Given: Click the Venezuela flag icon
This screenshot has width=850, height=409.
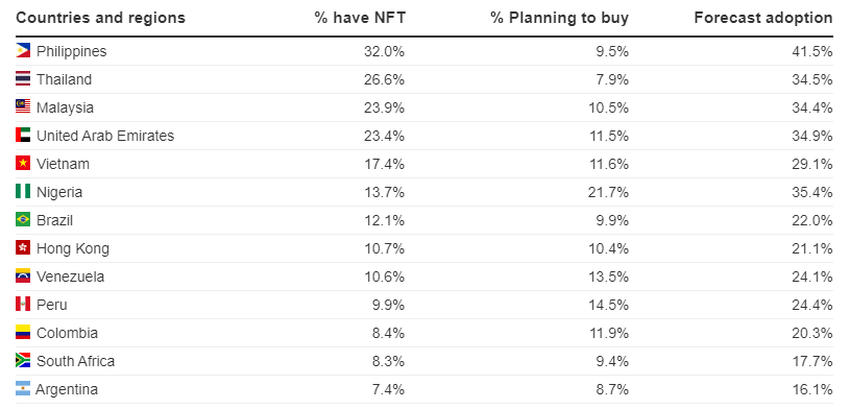Looking at the screenshot, I should [23, 276].
